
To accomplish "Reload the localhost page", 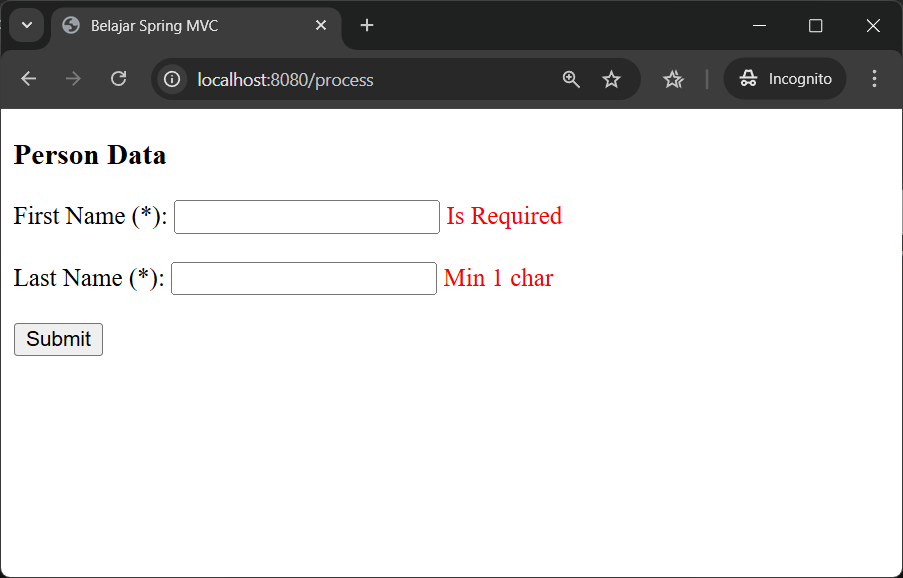I will [x=118, y=78].
